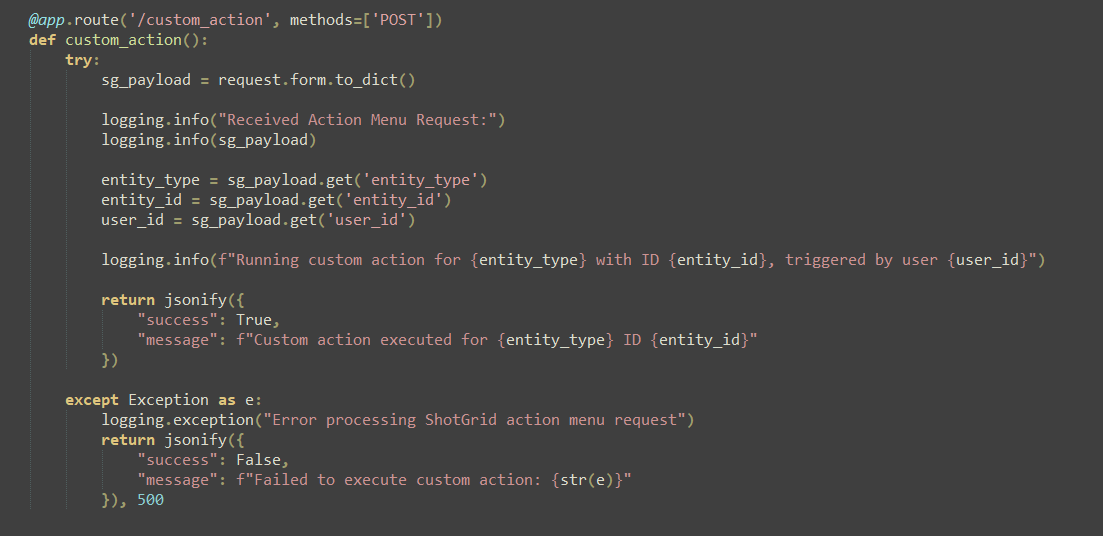Screen dimensions: 1103x536
Task: Click logging.info(sg_payload) line
Action: tap(209, 140)
